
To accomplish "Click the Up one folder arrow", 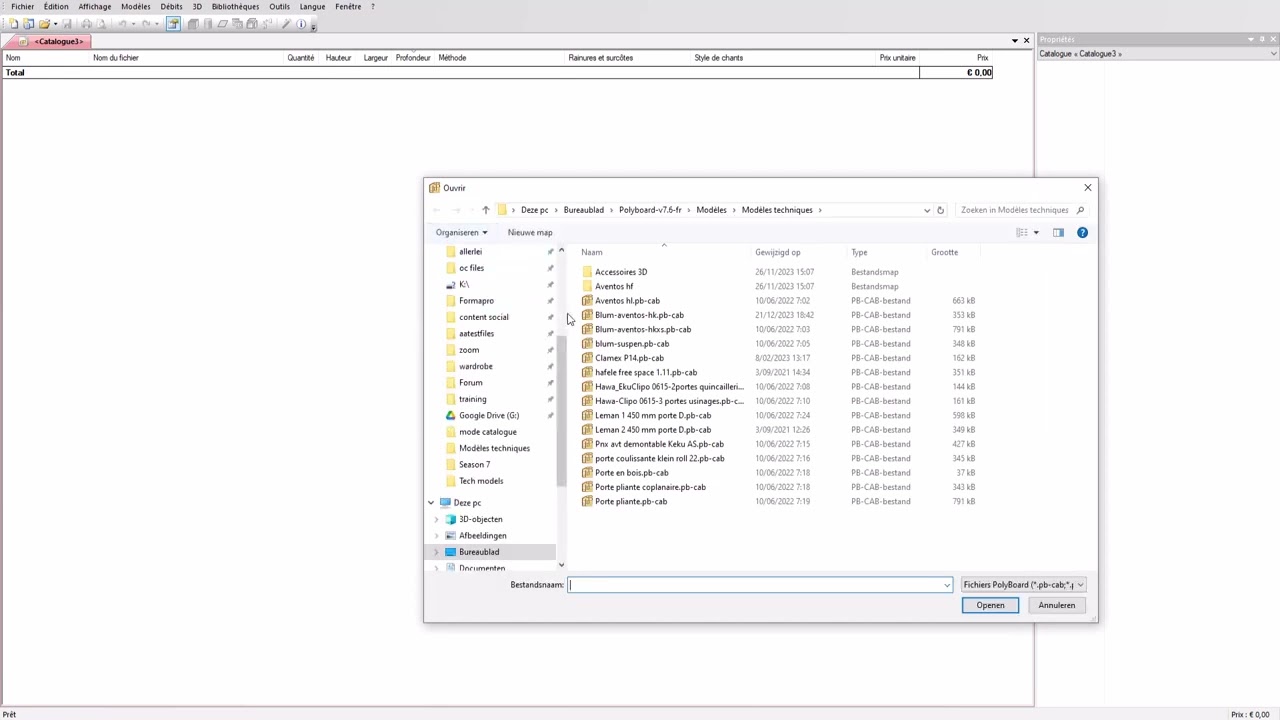I will point(485,210).
